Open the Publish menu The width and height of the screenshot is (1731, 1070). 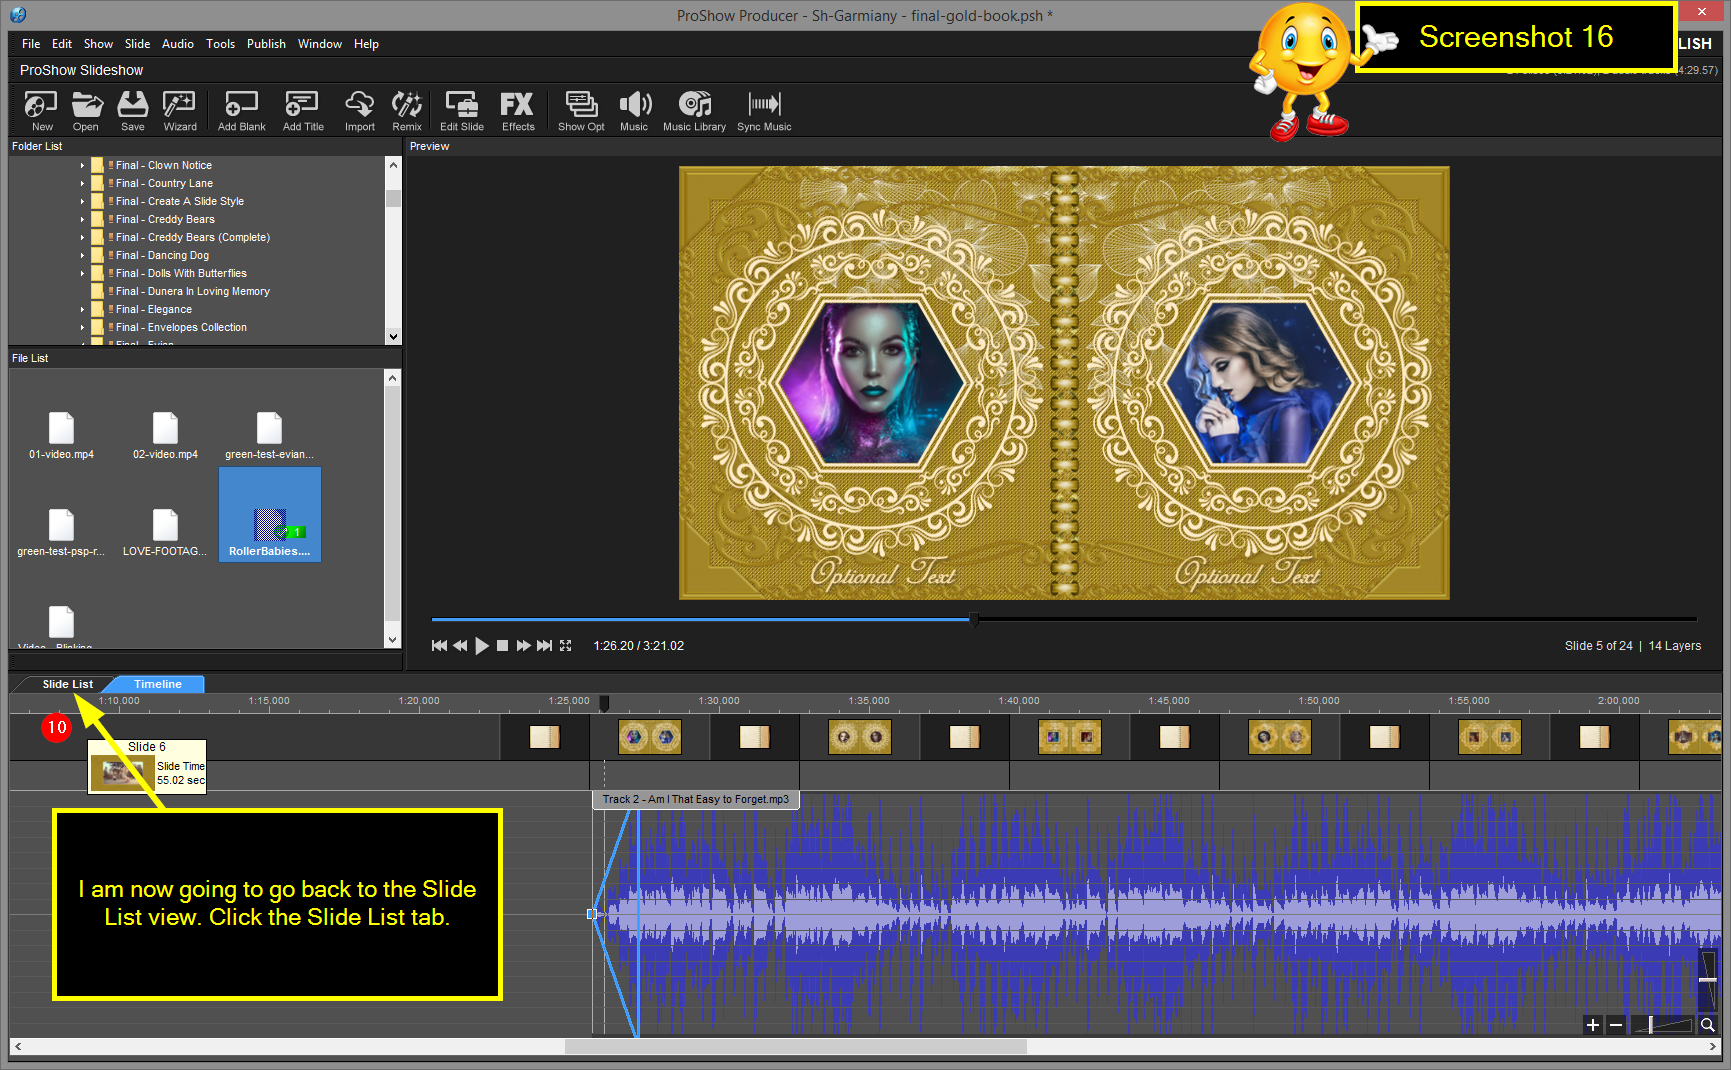pyautogui.click(x=266, y=44)
